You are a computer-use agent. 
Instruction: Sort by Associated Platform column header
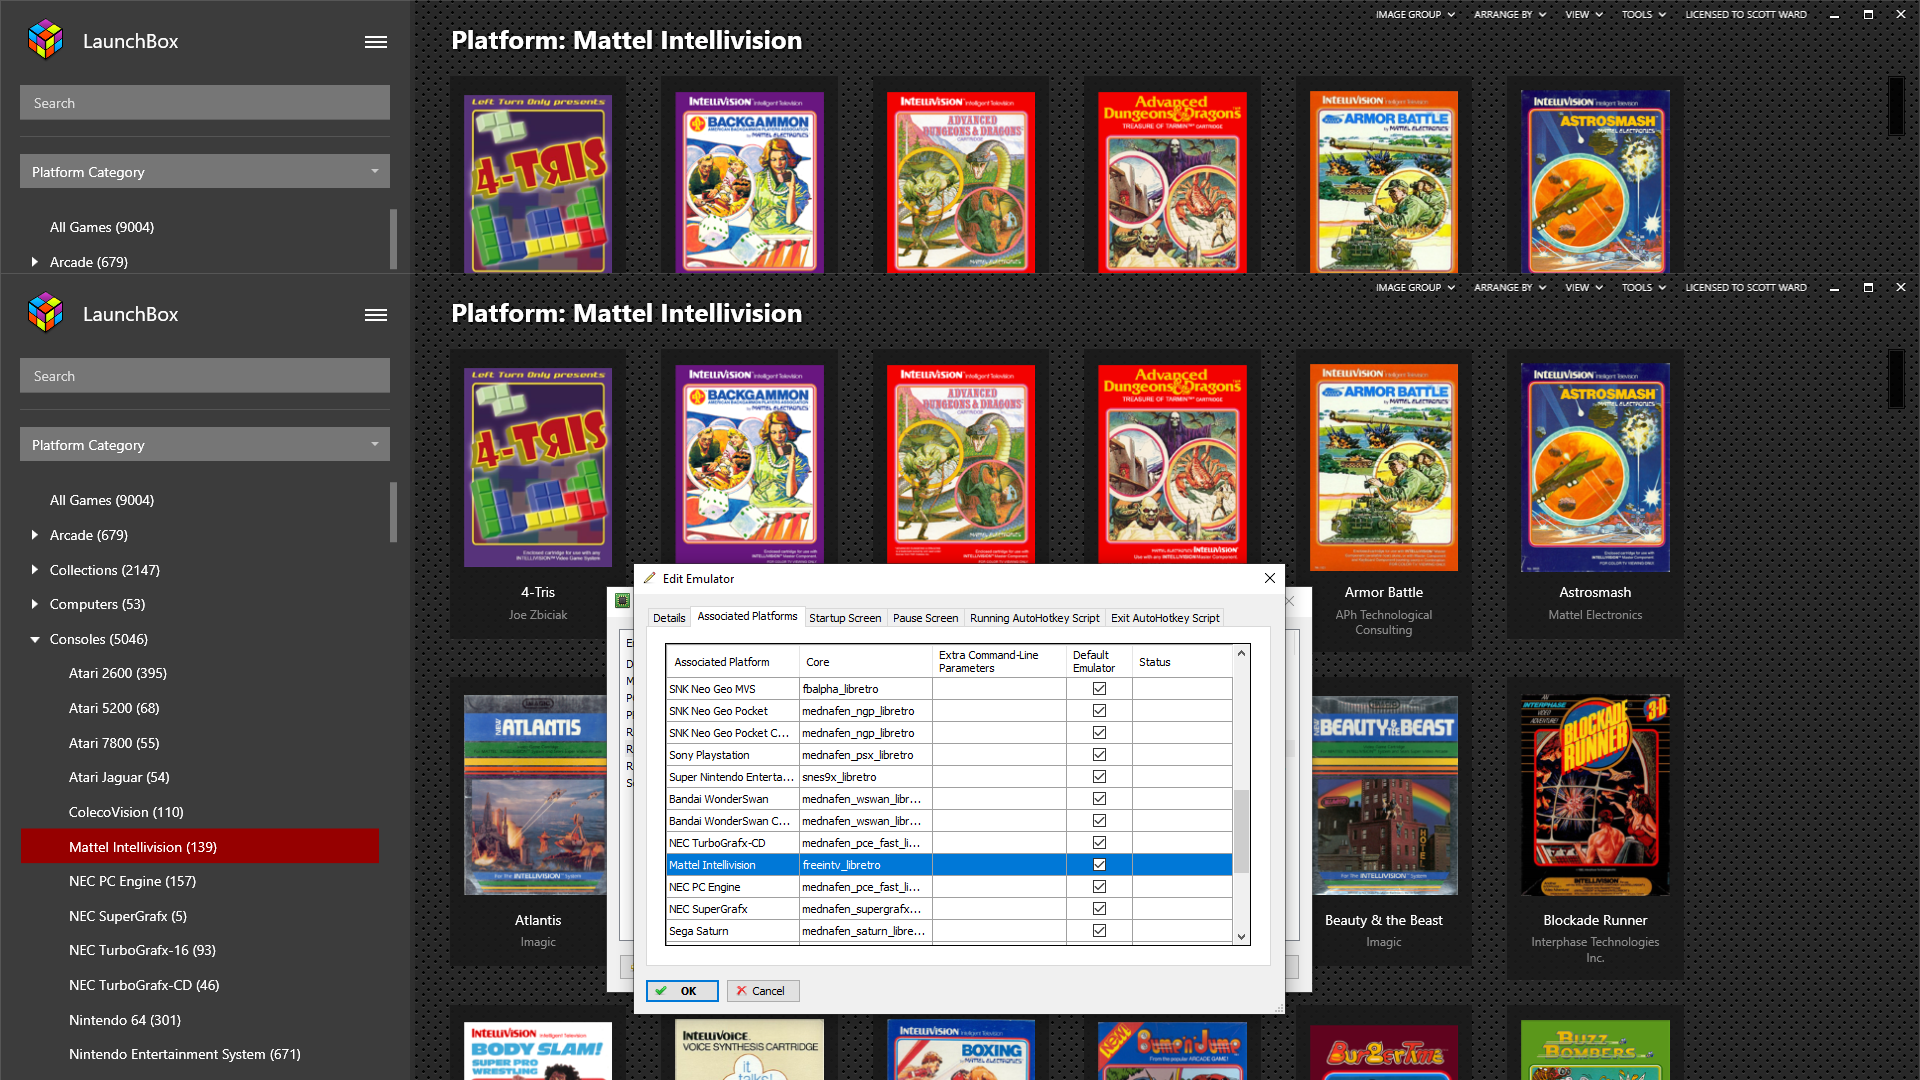tap(732, 662)
